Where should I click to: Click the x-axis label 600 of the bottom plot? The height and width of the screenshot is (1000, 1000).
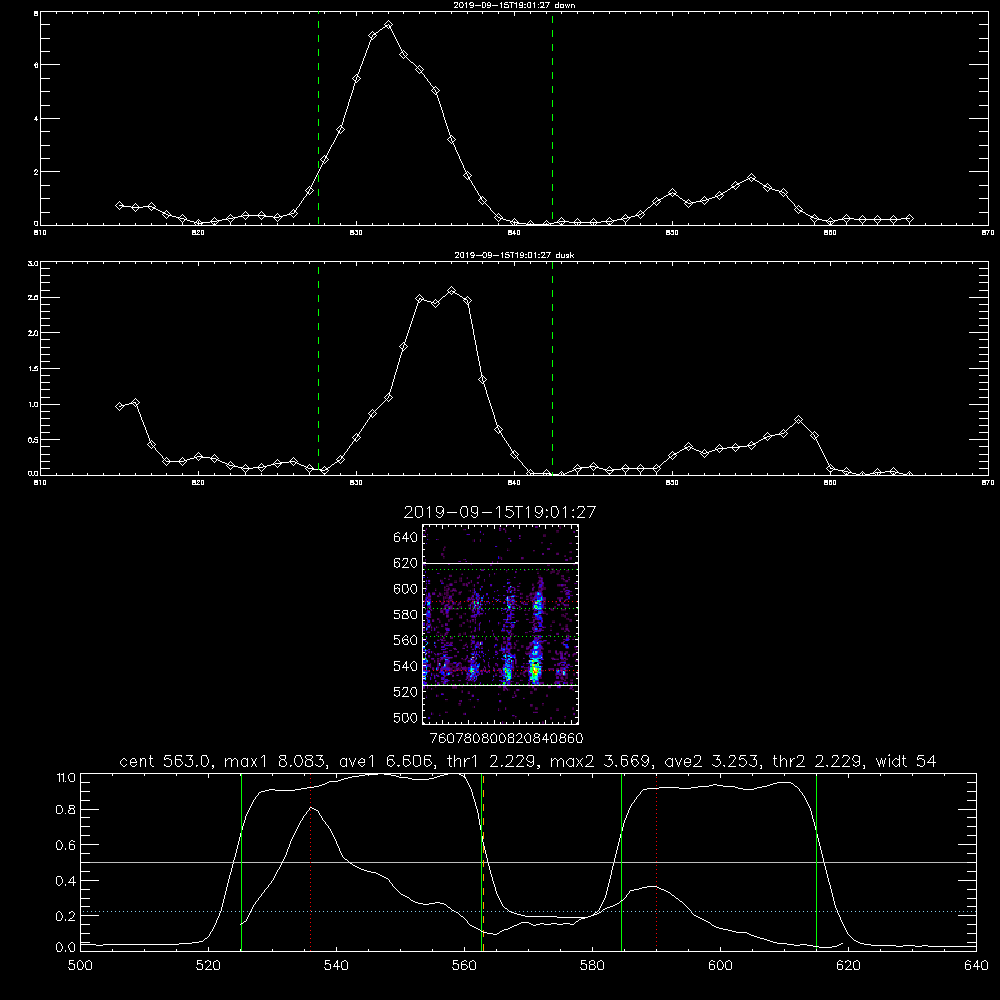[x=721, y=966]
